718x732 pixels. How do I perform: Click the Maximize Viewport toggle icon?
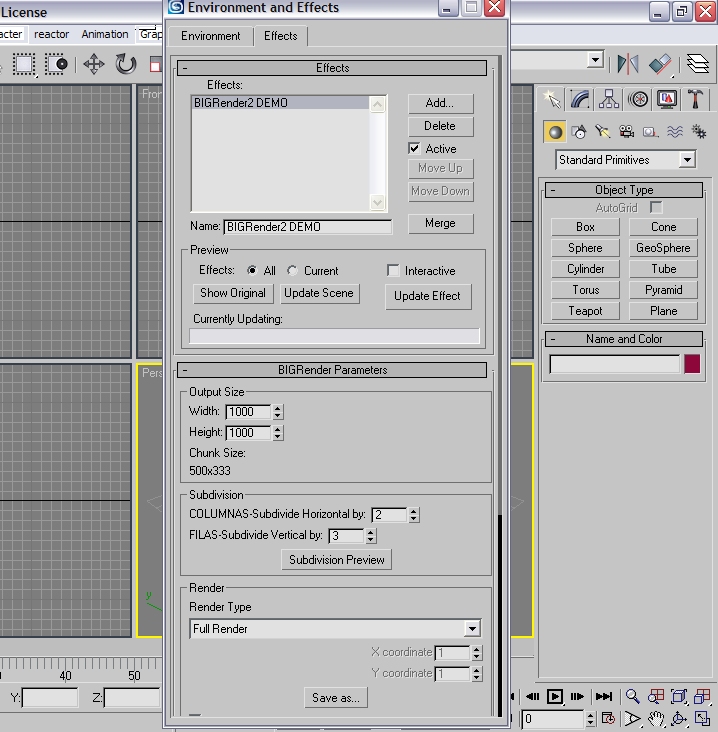(702, 719)
